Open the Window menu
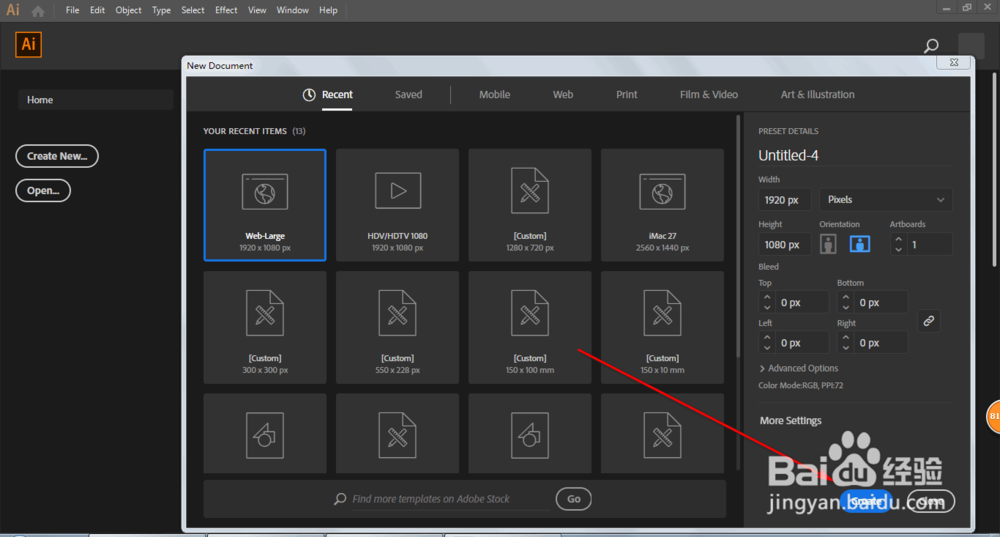 point(292,10)
